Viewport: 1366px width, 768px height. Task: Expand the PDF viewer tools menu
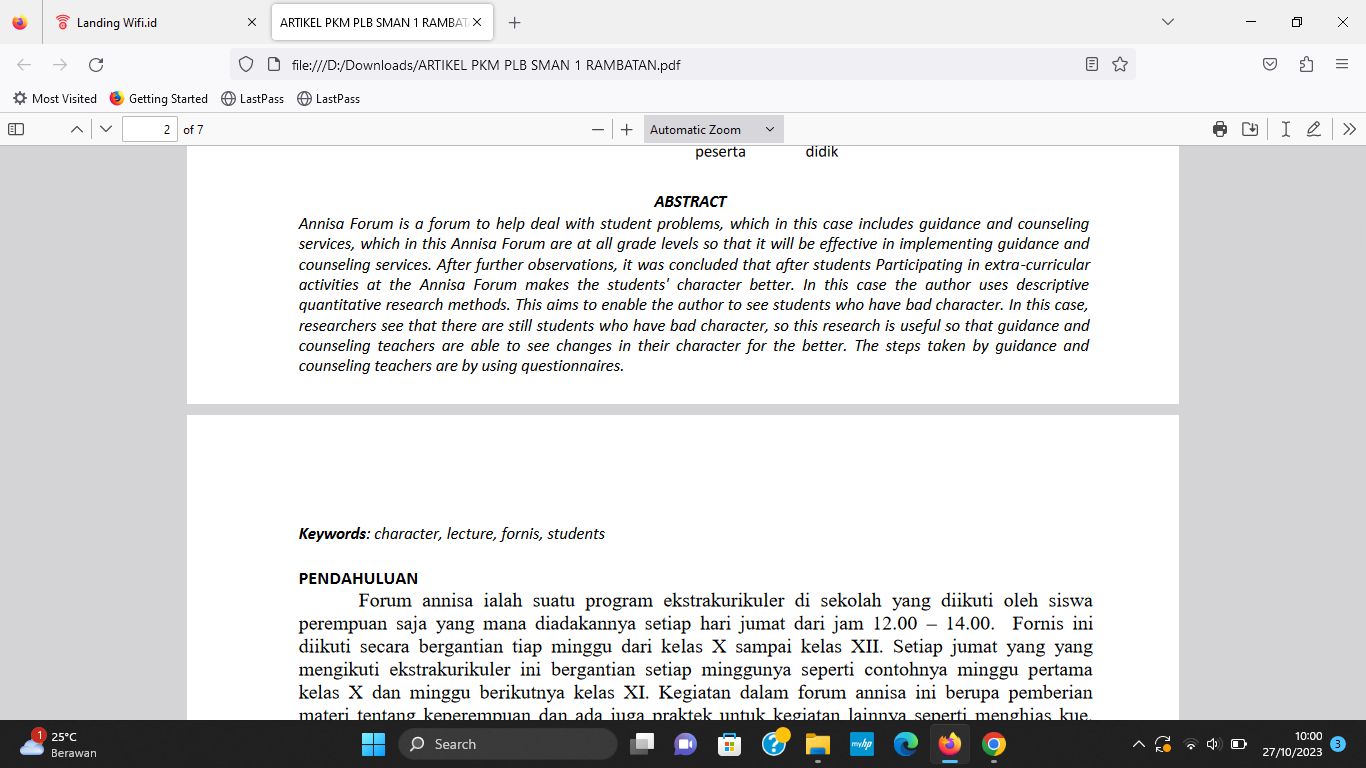pos(1350,129)
